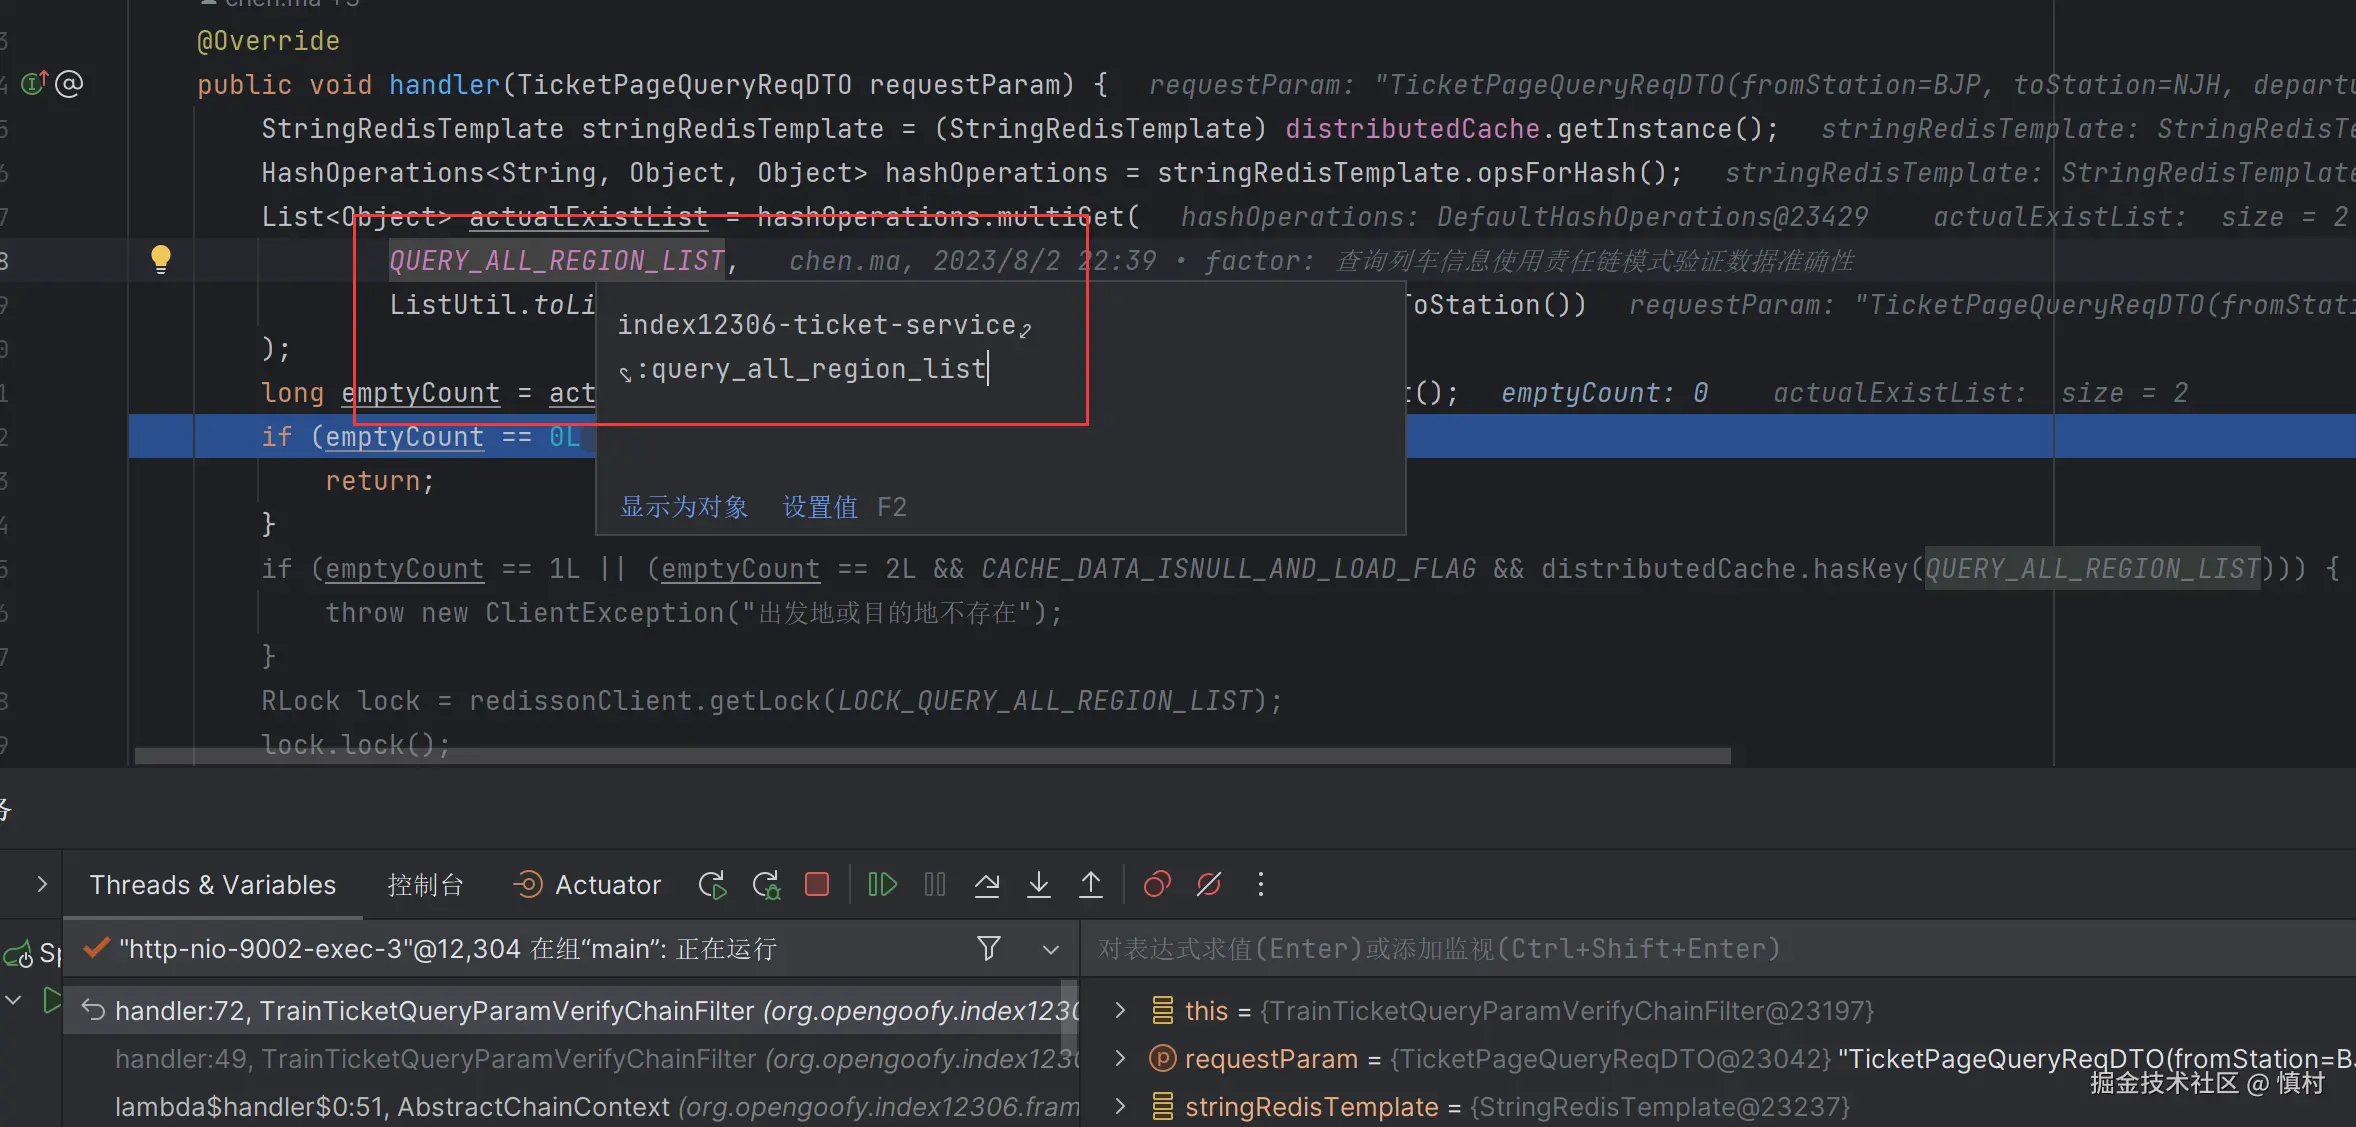Click the evaluate expression input field
The image size is (2356, 1127).
coord(1600,949)
